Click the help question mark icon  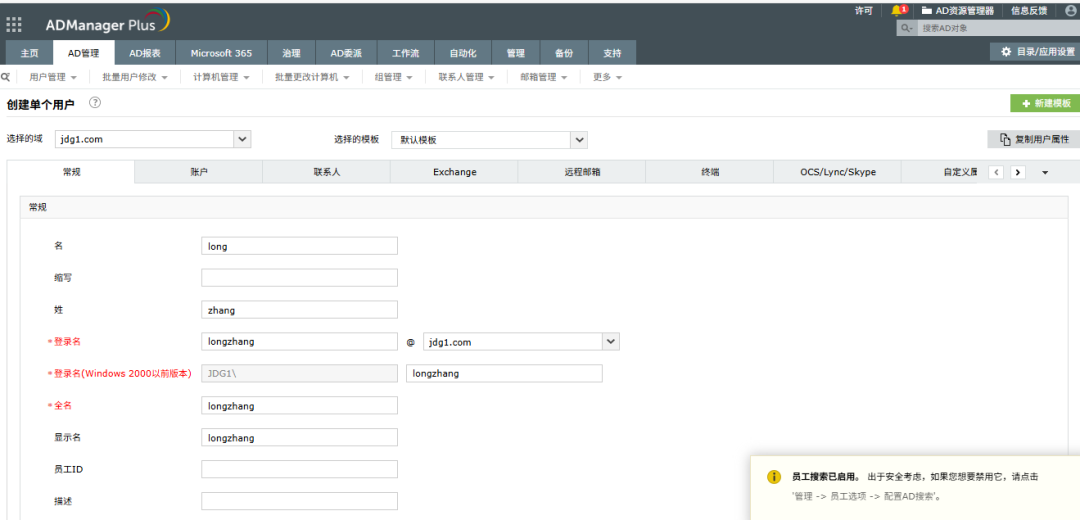coord(95,103)
